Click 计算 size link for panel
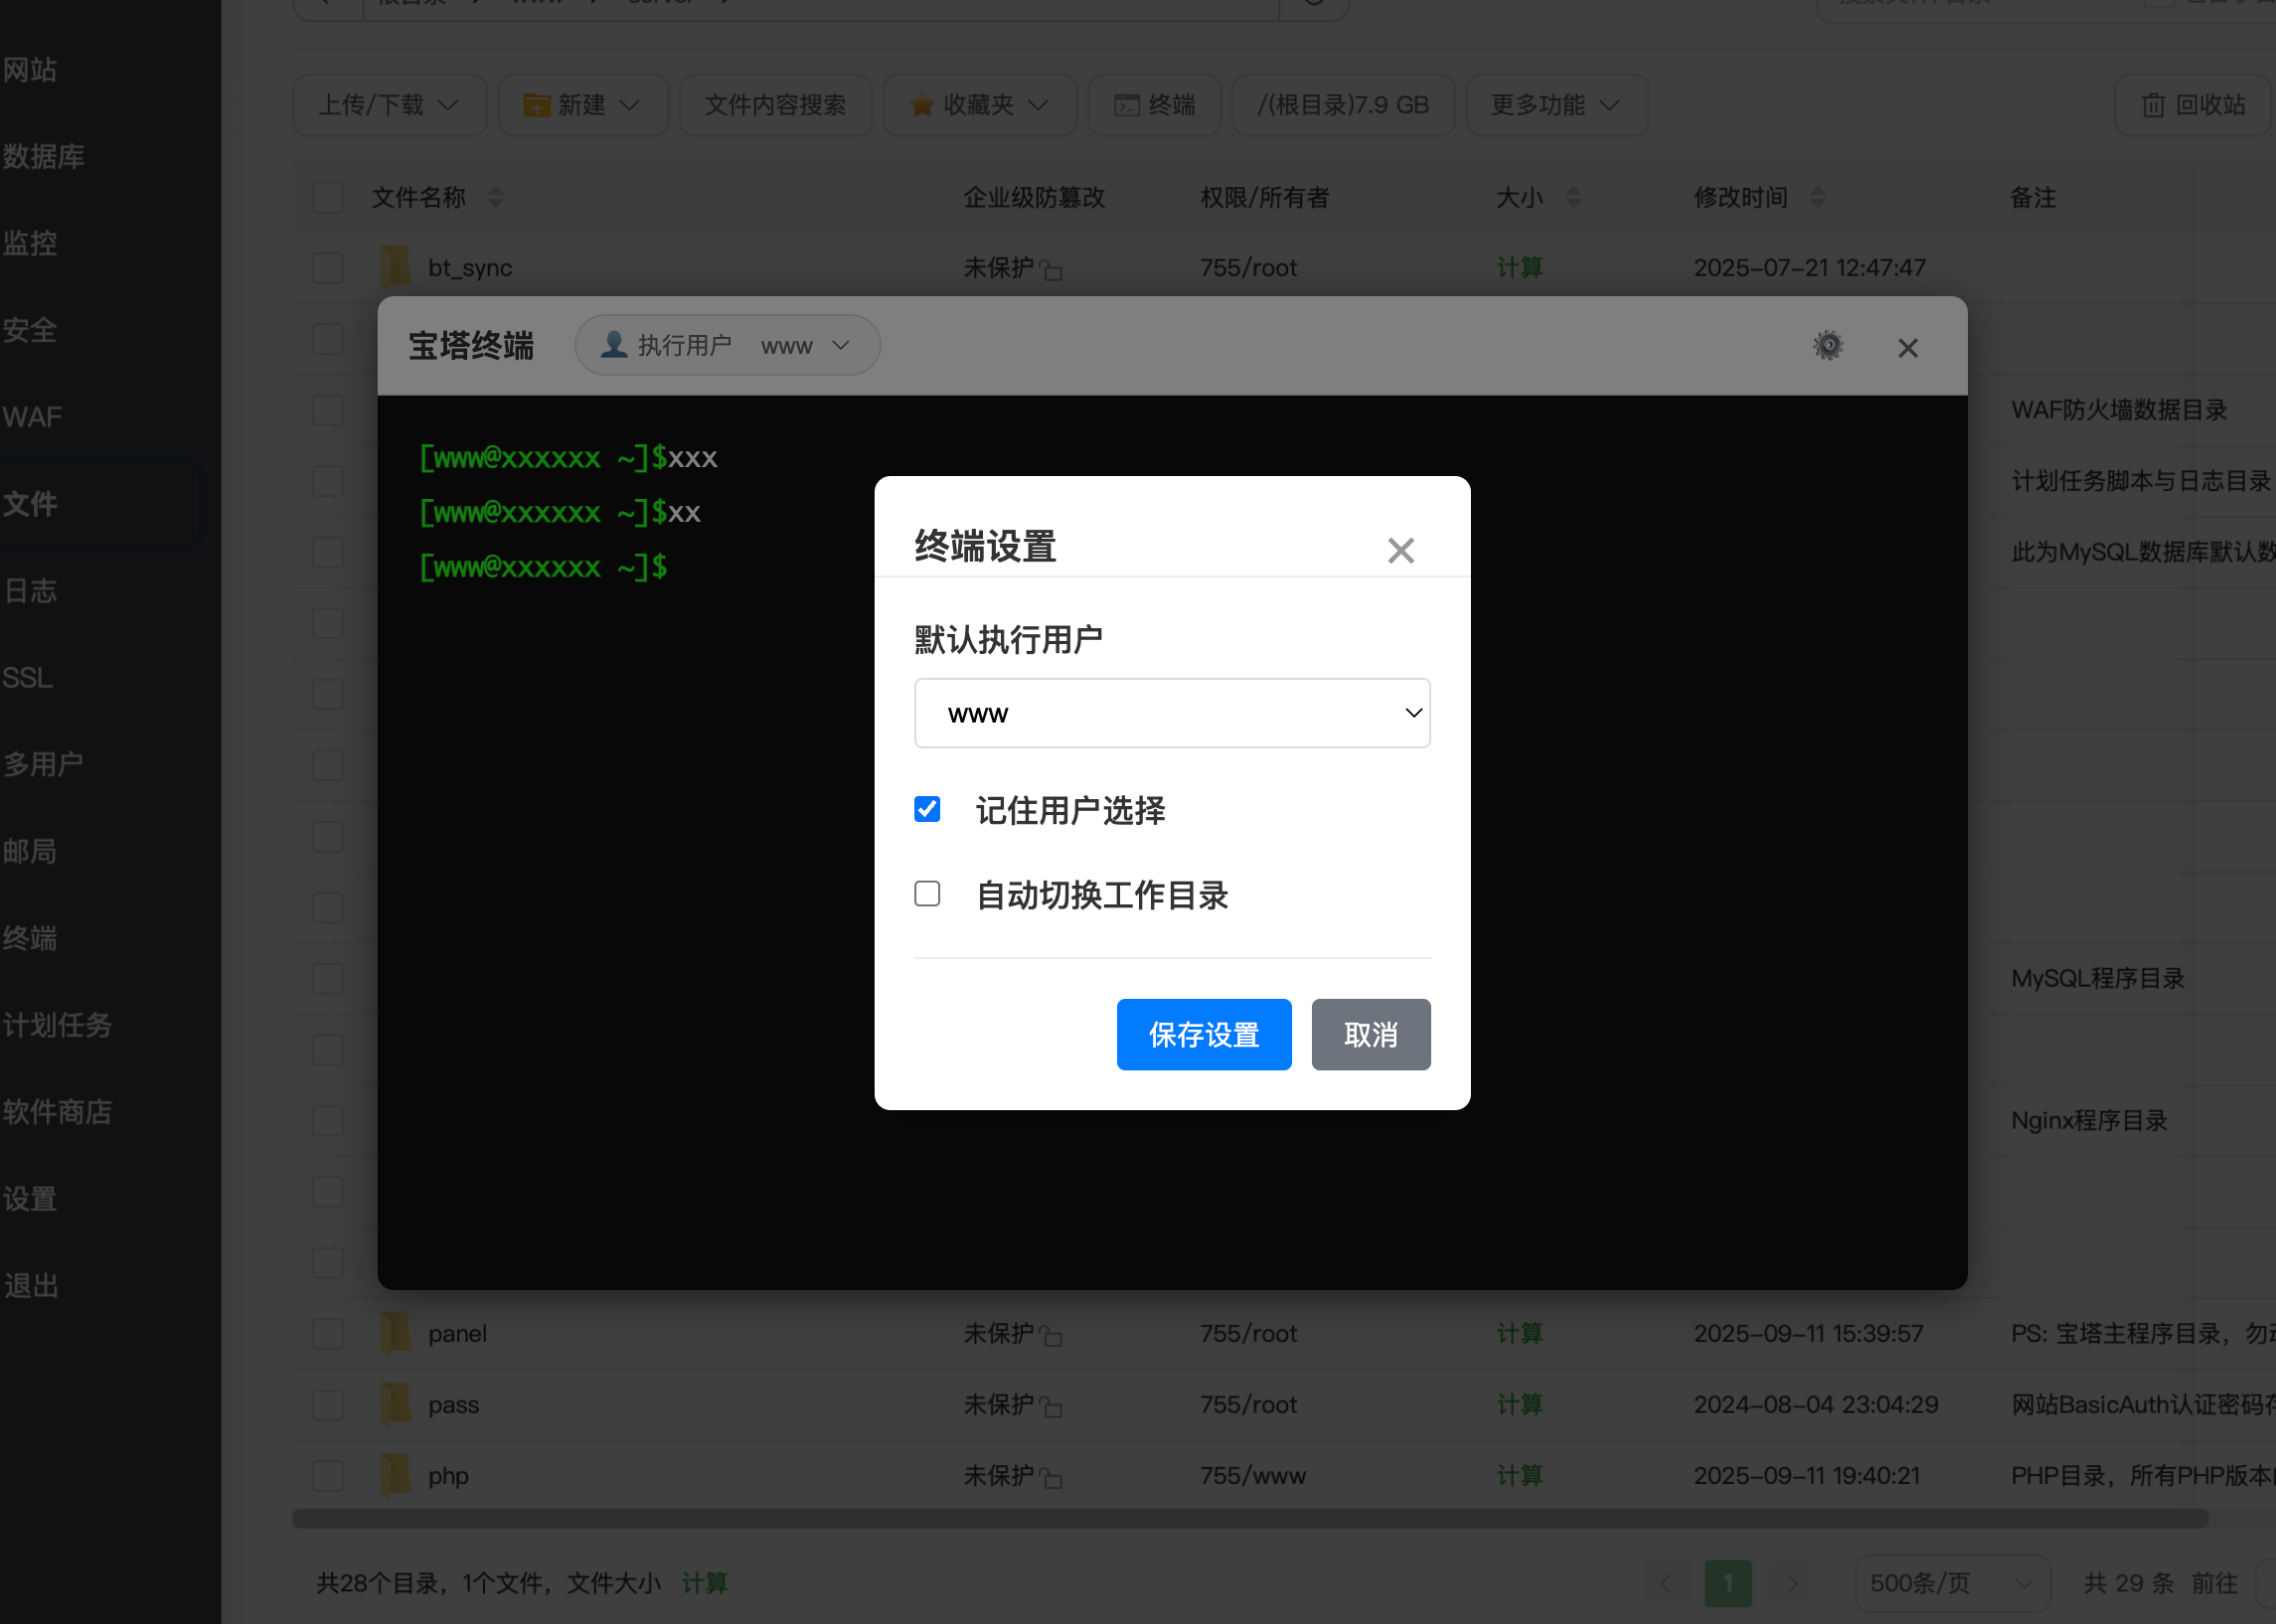The image size is (2276, 1624). [1519, 1334]
